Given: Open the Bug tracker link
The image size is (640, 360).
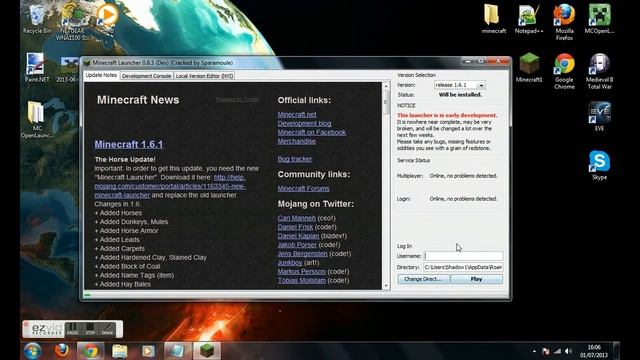Looking at the screenshot, I should click(295, 159).
